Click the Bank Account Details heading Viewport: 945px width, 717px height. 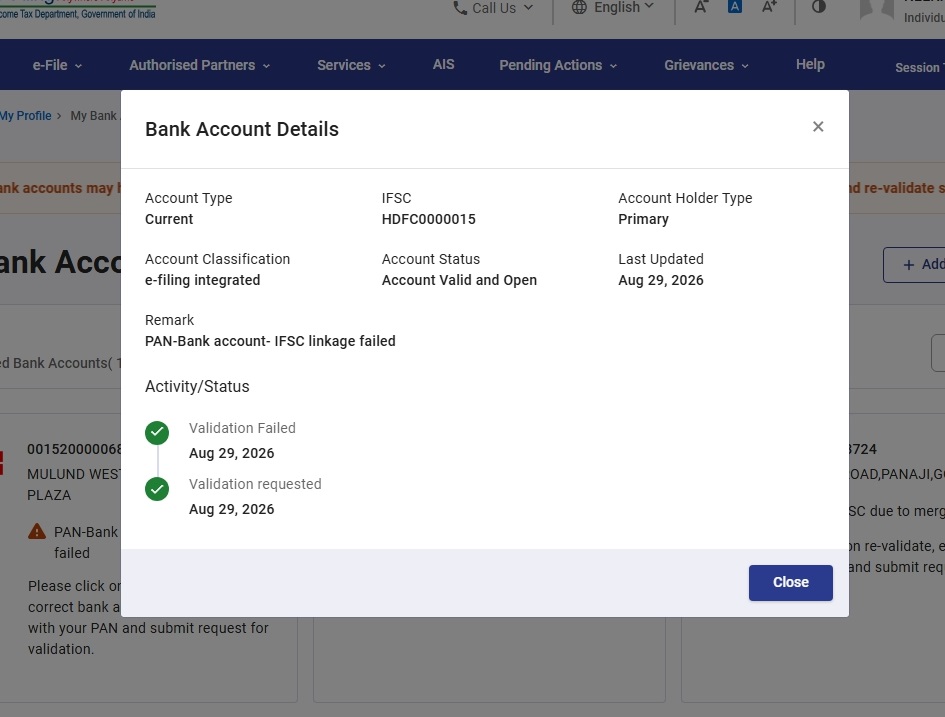click(x=242, y=129)
